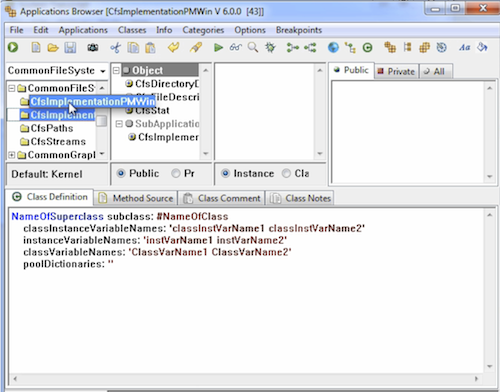Click the open folder toolbar icon
Image resolution: width=500 pixels, height=392 pixels.
53,48
